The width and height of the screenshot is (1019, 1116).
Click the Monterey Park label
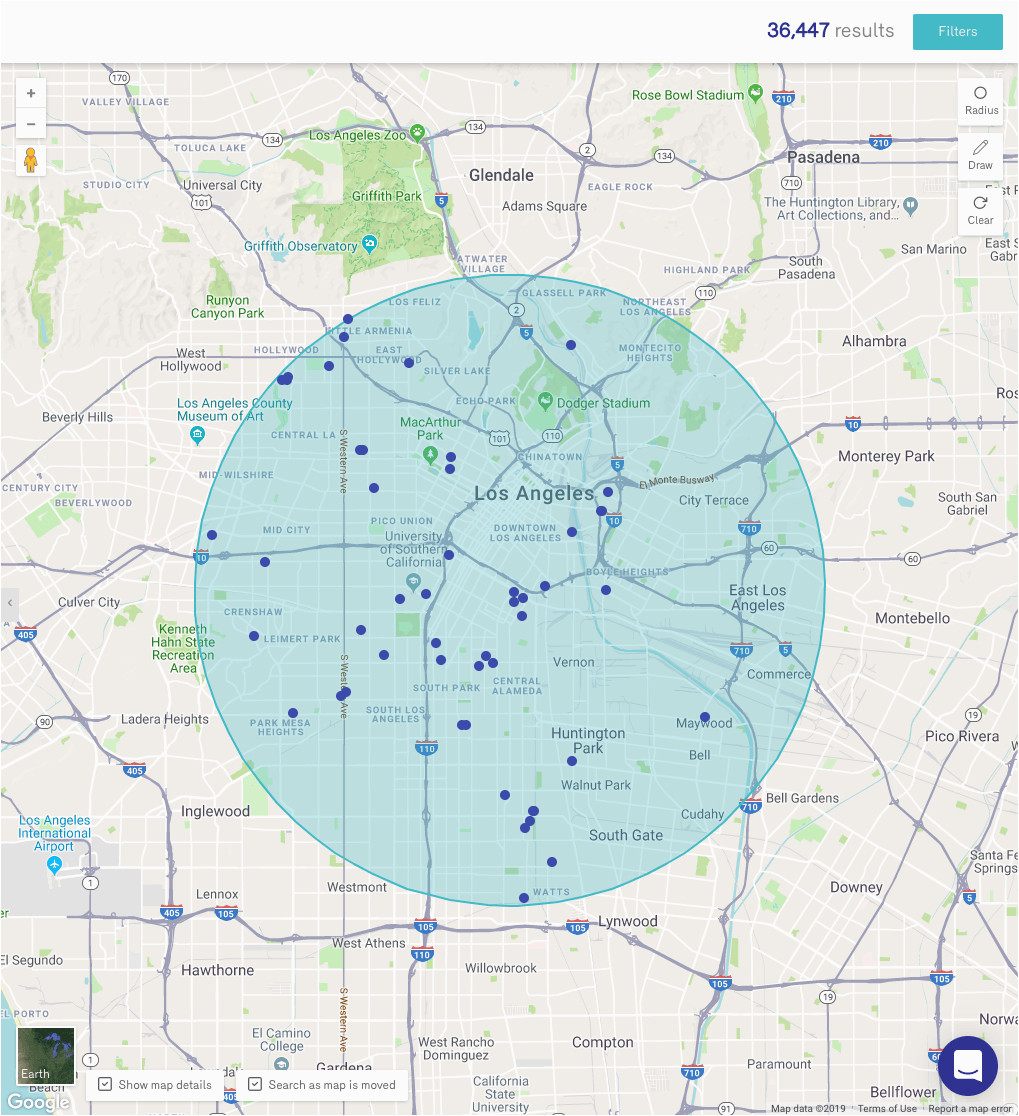886,456
